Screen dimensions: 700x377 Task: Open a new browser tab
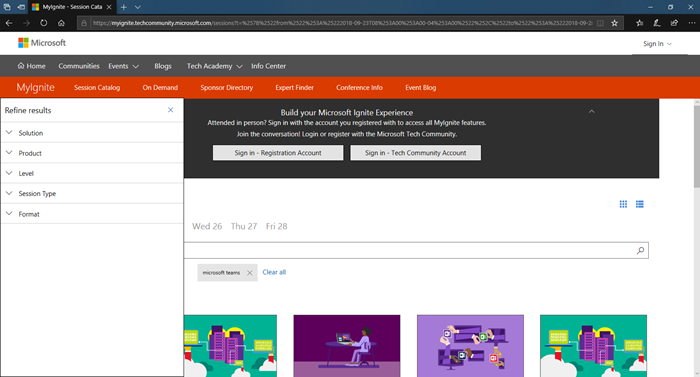point(124,7)
